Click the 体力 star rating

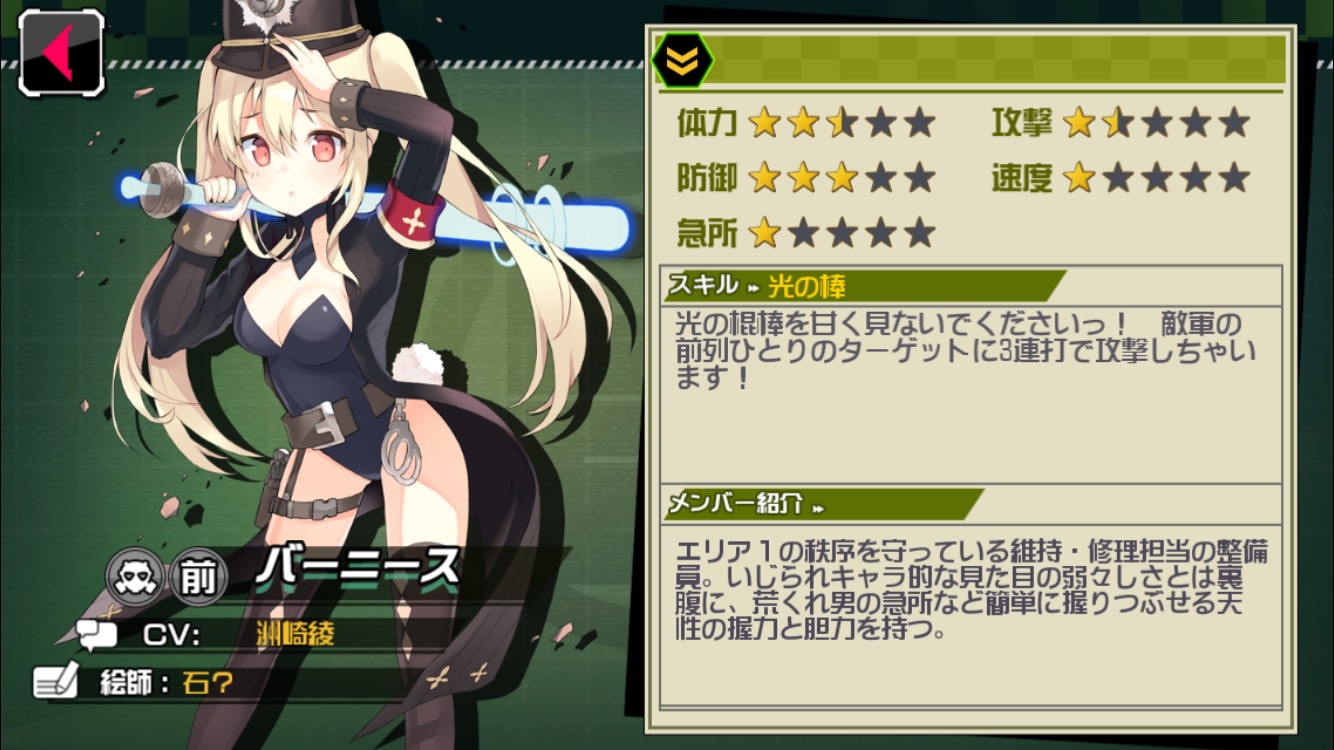pos(842,123)
